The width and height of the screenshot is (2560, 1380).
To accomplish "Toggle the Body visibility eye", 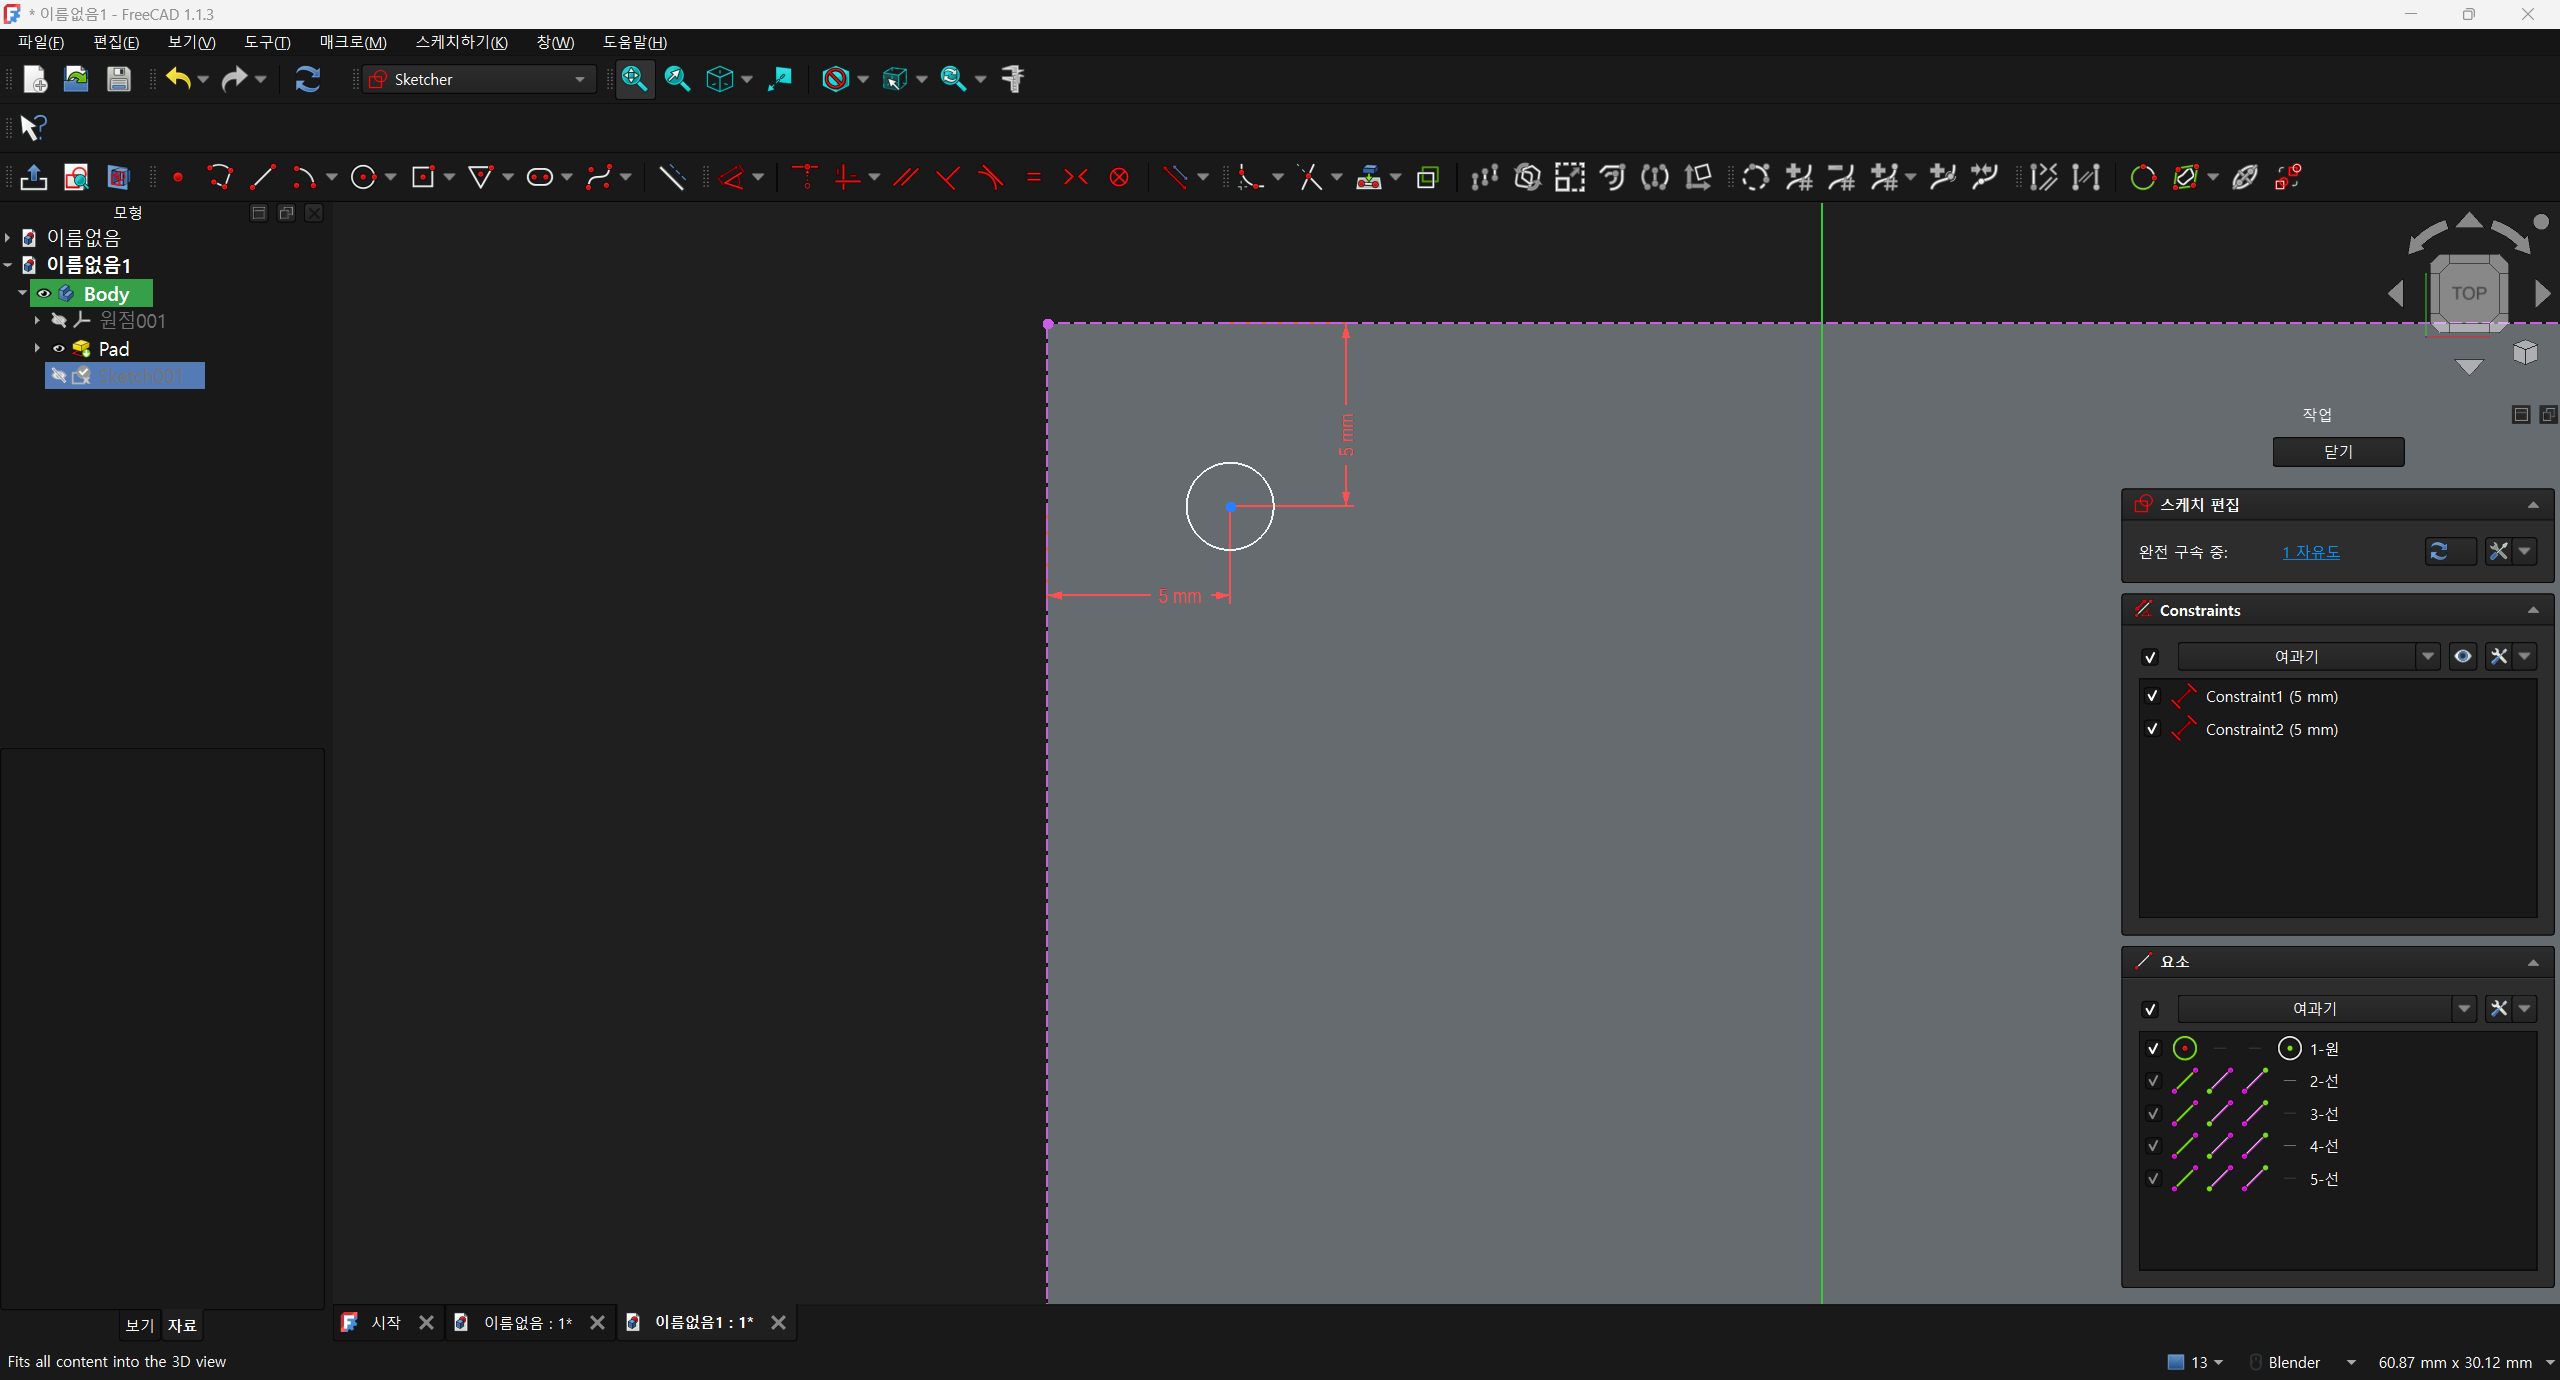I will click(x=44, y=294).
